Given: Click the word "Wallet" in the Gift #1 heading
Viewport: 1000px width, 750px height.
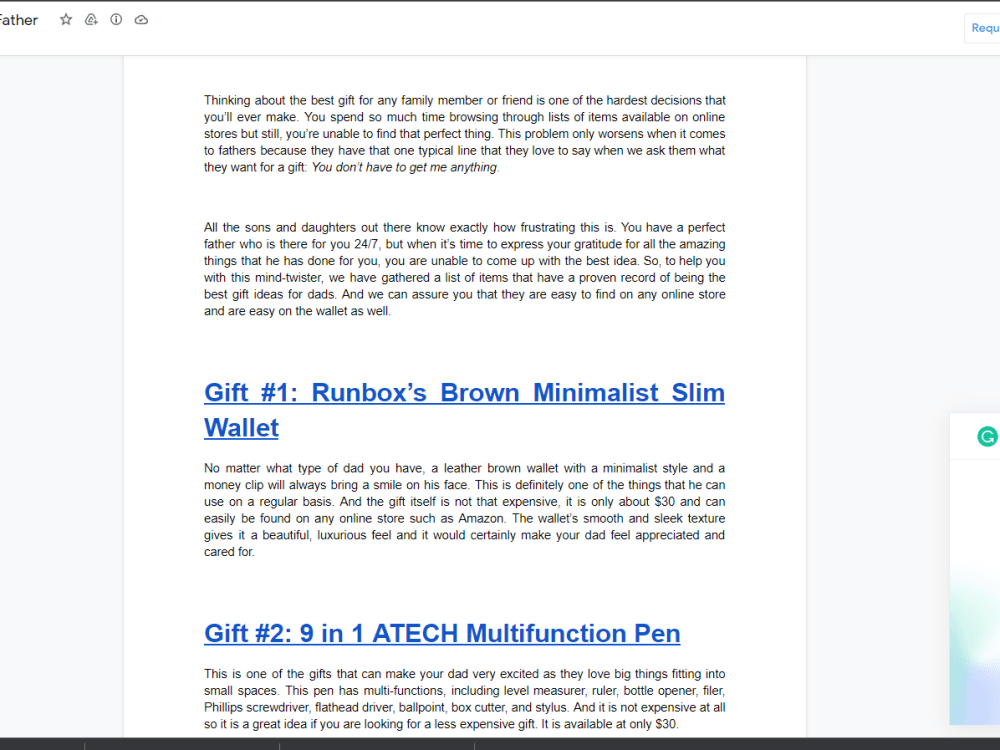Looking at the screenshot, I should click(x=241, y=428).
